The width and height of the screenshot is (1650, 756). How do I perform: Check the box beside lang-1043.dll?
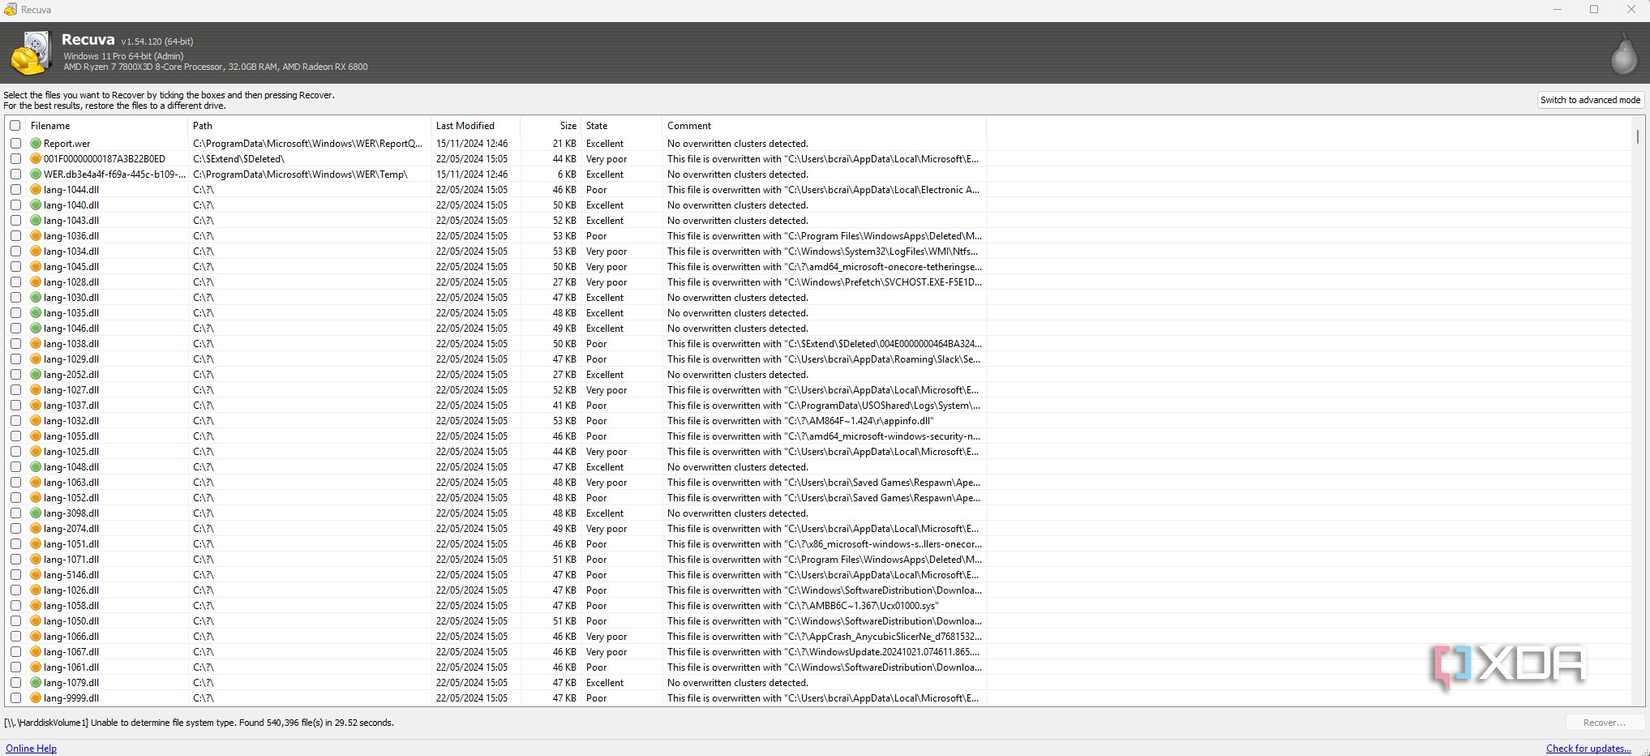tap(15, 221)
